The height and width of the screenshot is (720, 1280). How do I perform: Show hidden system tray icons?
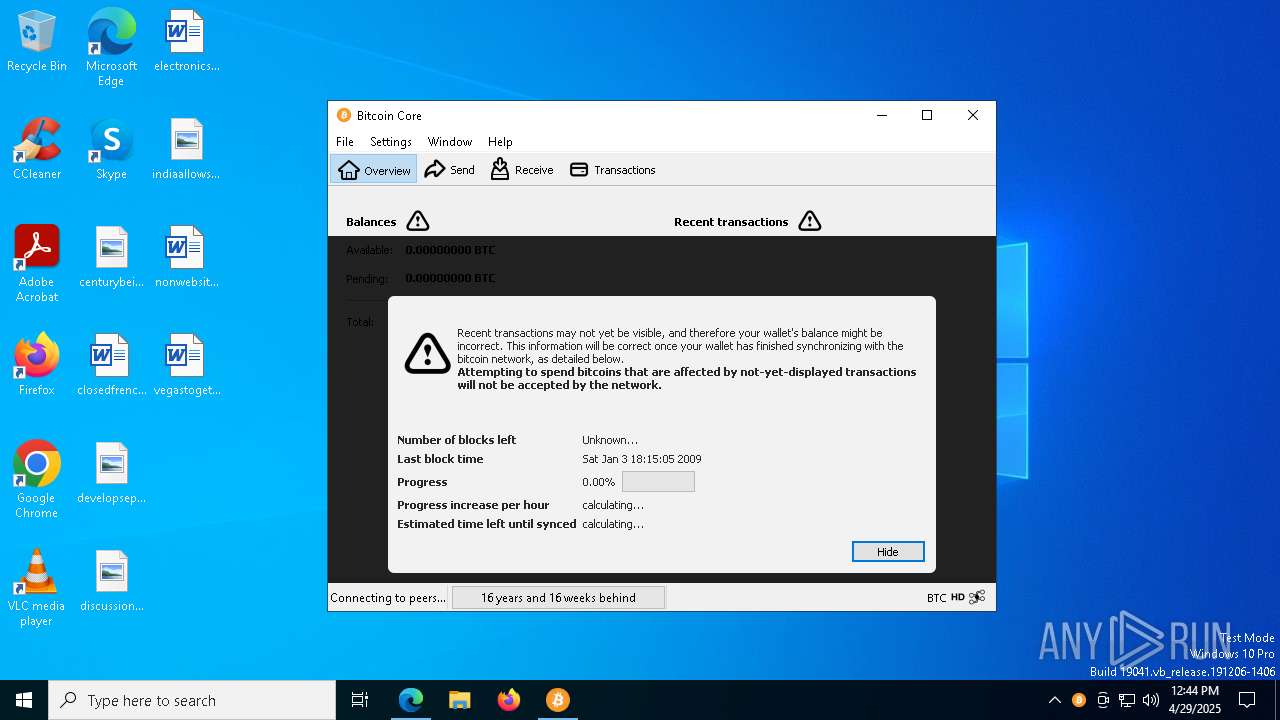(1055, 700)
